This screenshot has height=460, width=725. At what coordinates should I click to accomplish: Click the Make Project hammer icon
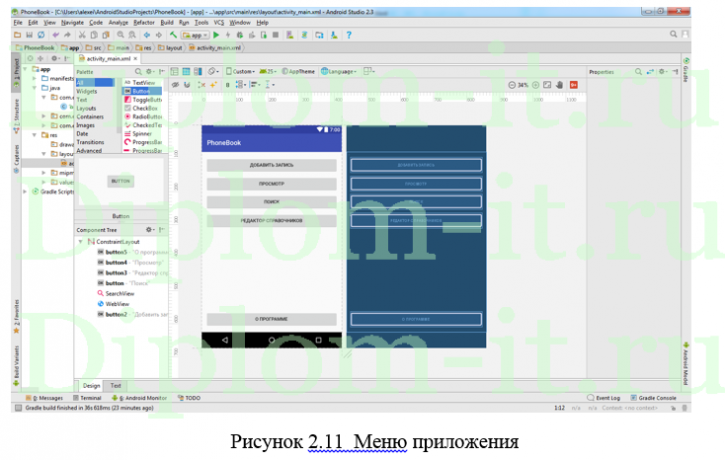coord(173,35)
